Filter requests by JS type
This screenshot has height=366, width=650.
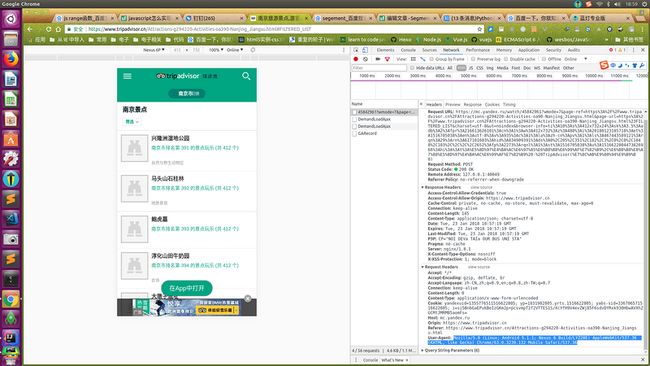pyautogui.click(x=471, y=68)
